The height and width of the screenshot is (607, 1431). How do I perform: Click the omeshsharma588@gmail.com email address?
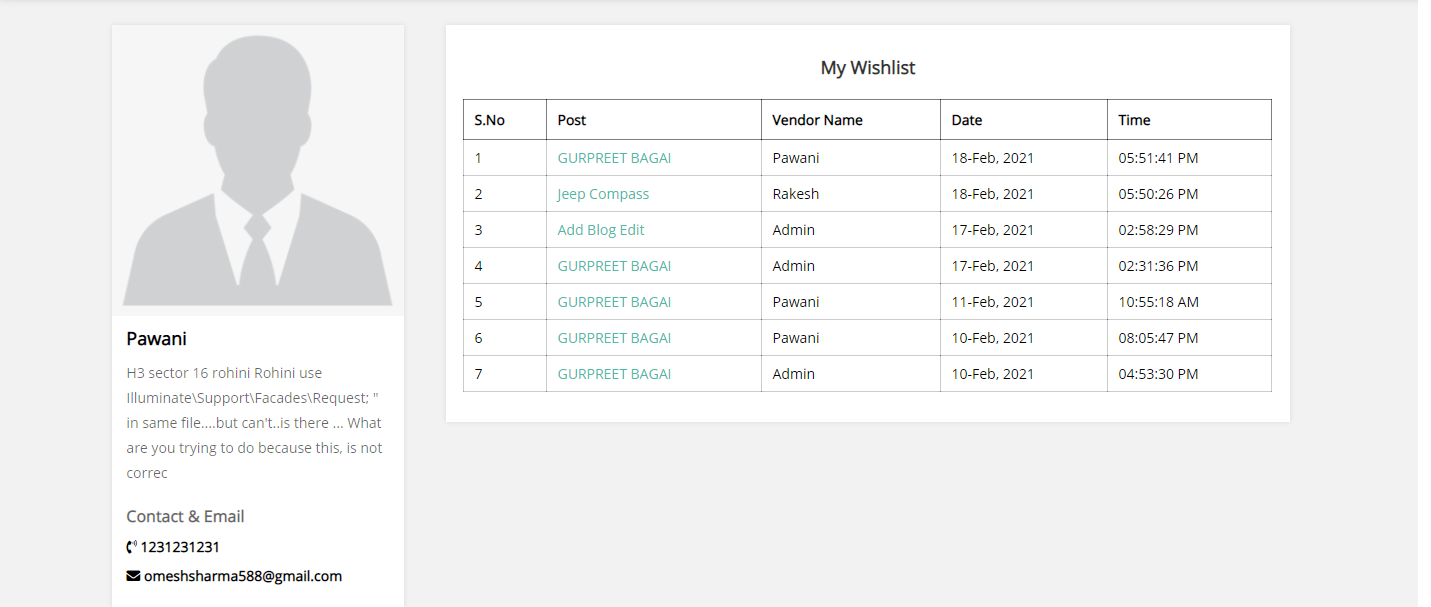pyautogui.click(x=243, y=576)
